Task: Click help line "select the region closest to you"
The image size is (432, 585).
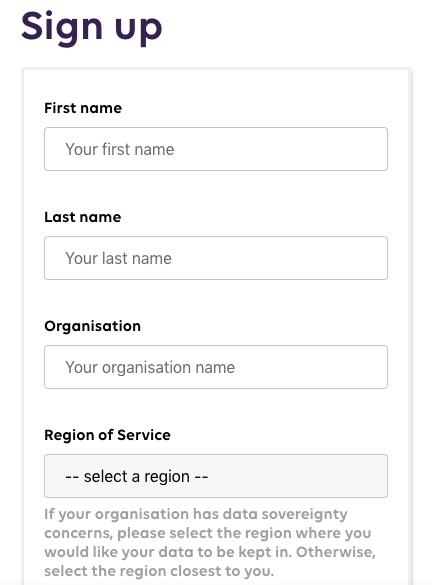Action: (159, 571)
